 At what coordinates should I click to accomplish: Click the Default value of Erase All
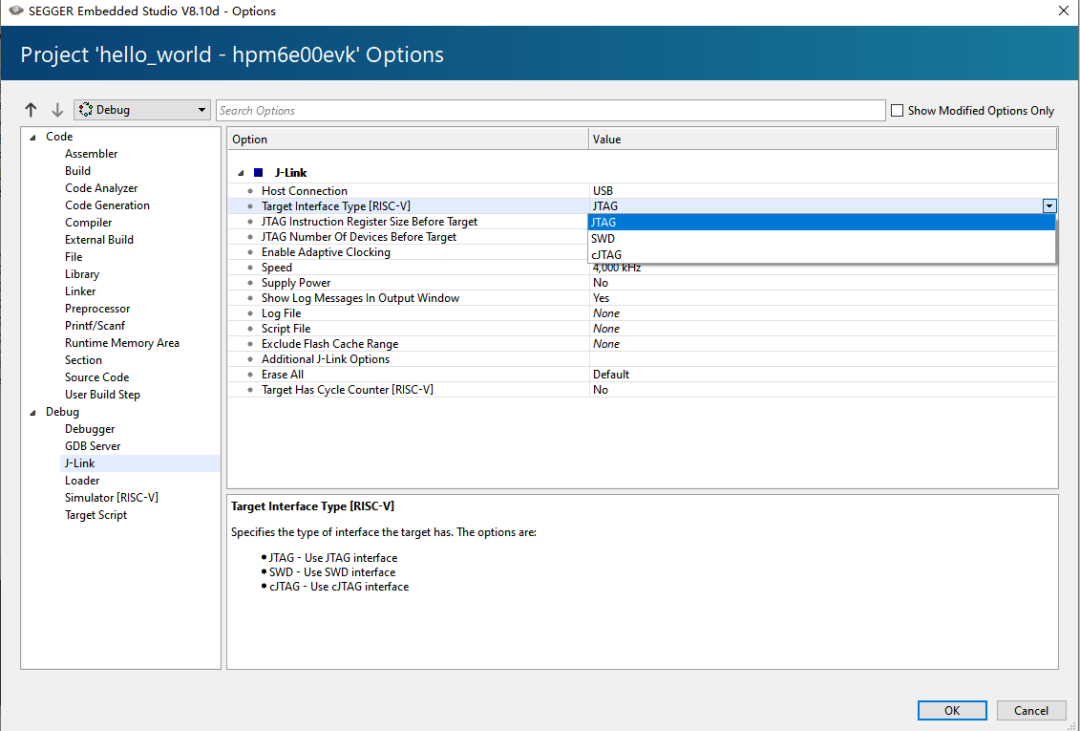click(x=611, y=374)
